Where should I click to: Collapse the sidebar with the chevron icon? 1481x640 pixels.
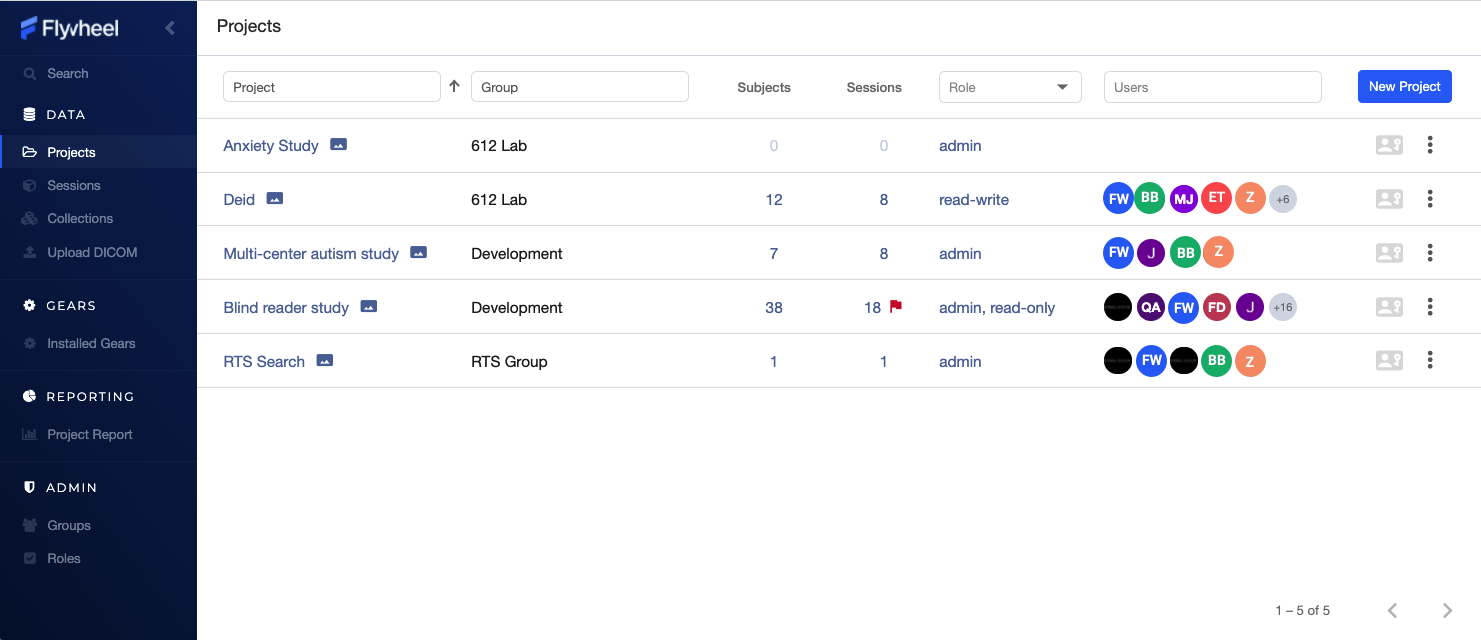[x=170, y=28]
